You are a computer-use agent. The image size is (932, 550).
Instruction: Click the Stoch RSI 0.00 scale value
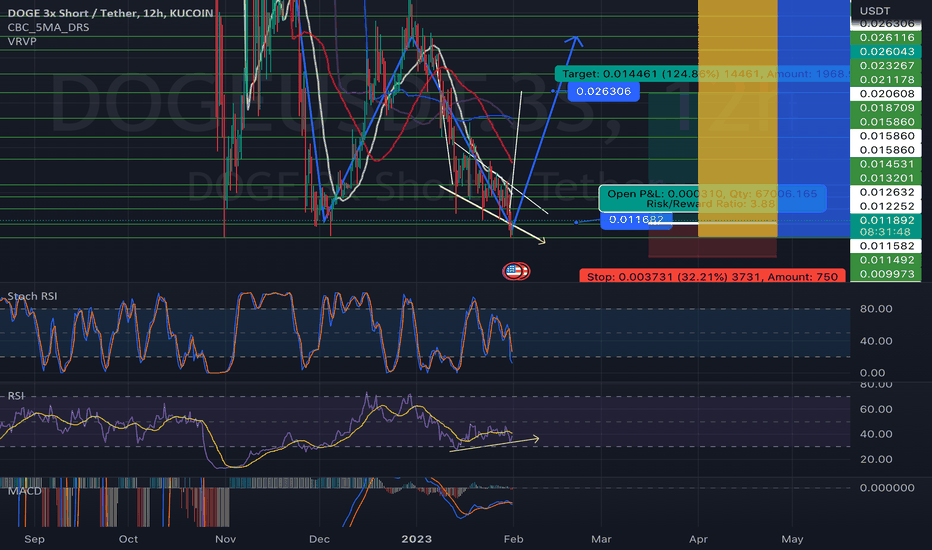[x=872, y=373]
